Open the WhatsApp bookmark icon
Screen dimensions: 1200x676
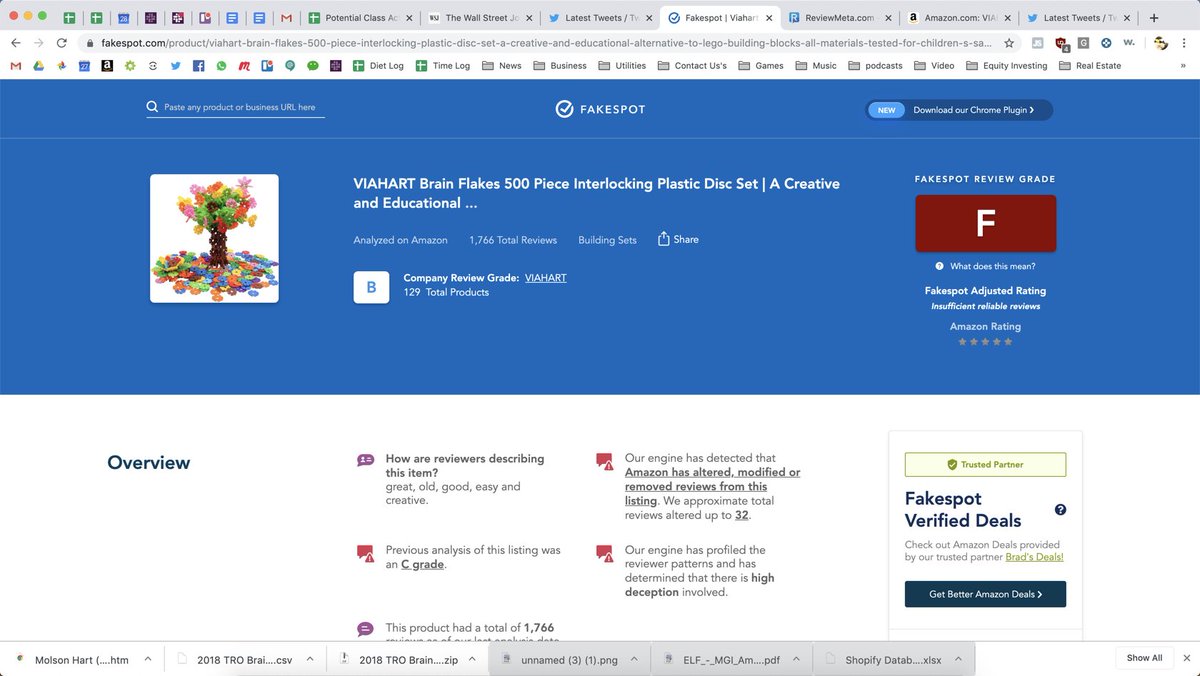click(x=221, y=66)
